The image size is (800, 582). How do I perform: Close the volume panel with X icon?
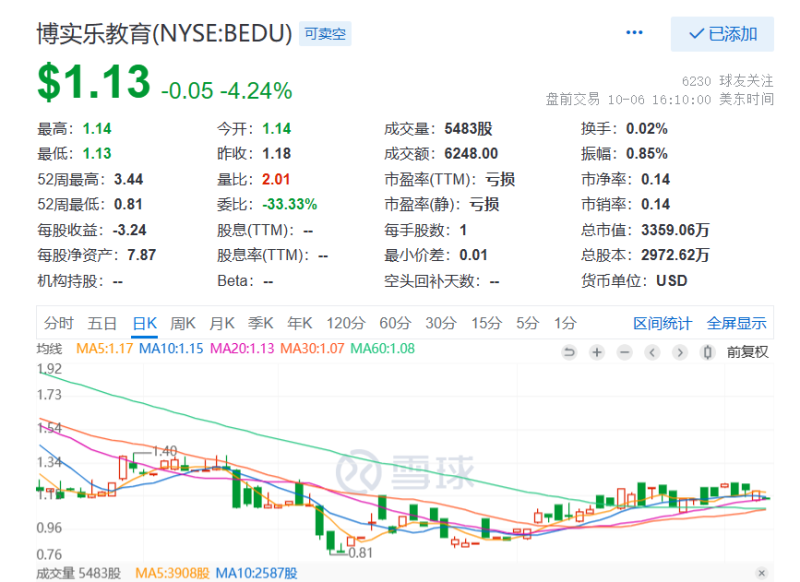pyautogui.click(x=762, y=573)
